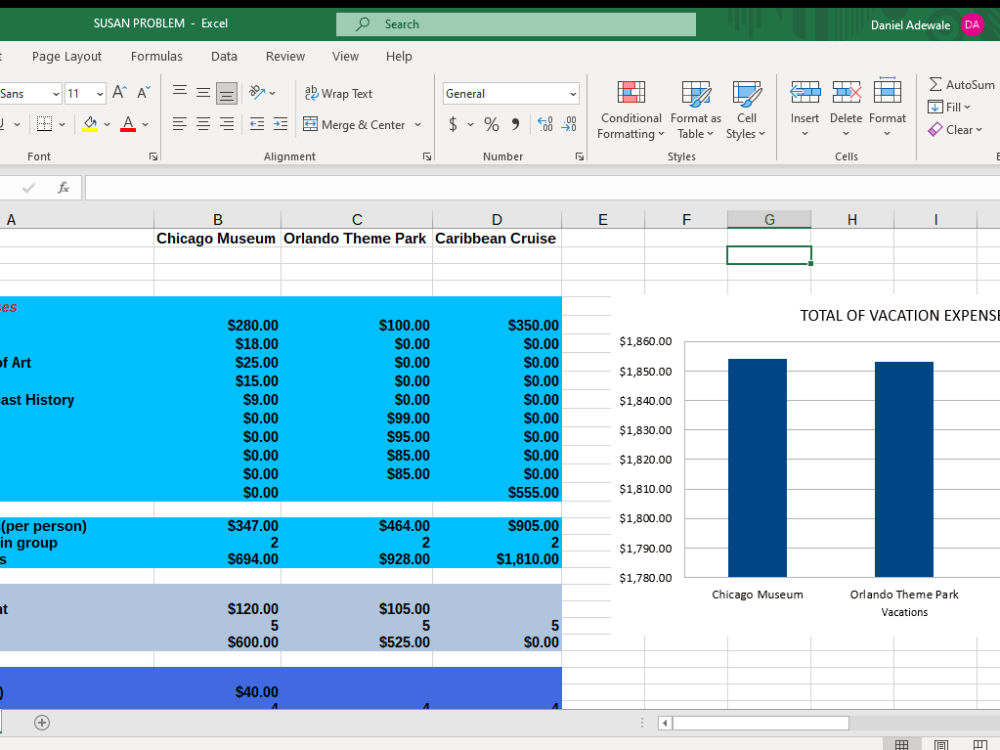
Task: Click the chart title text
Action: 900,316
